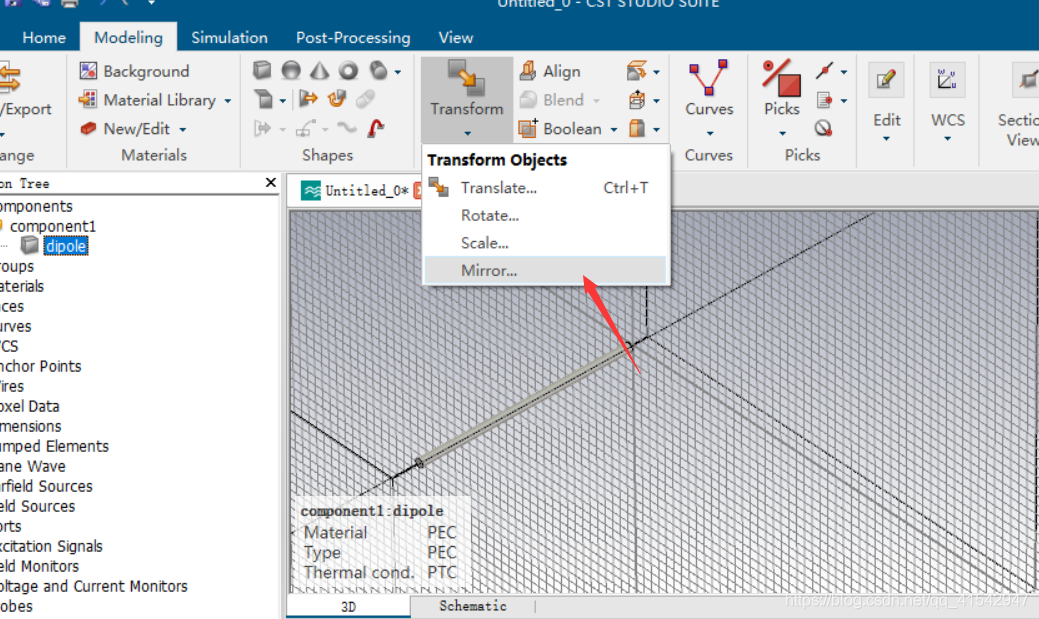Click the rotate face icon
The height and width of the screenshot is (619, 1039).
(x=337, y=99)
